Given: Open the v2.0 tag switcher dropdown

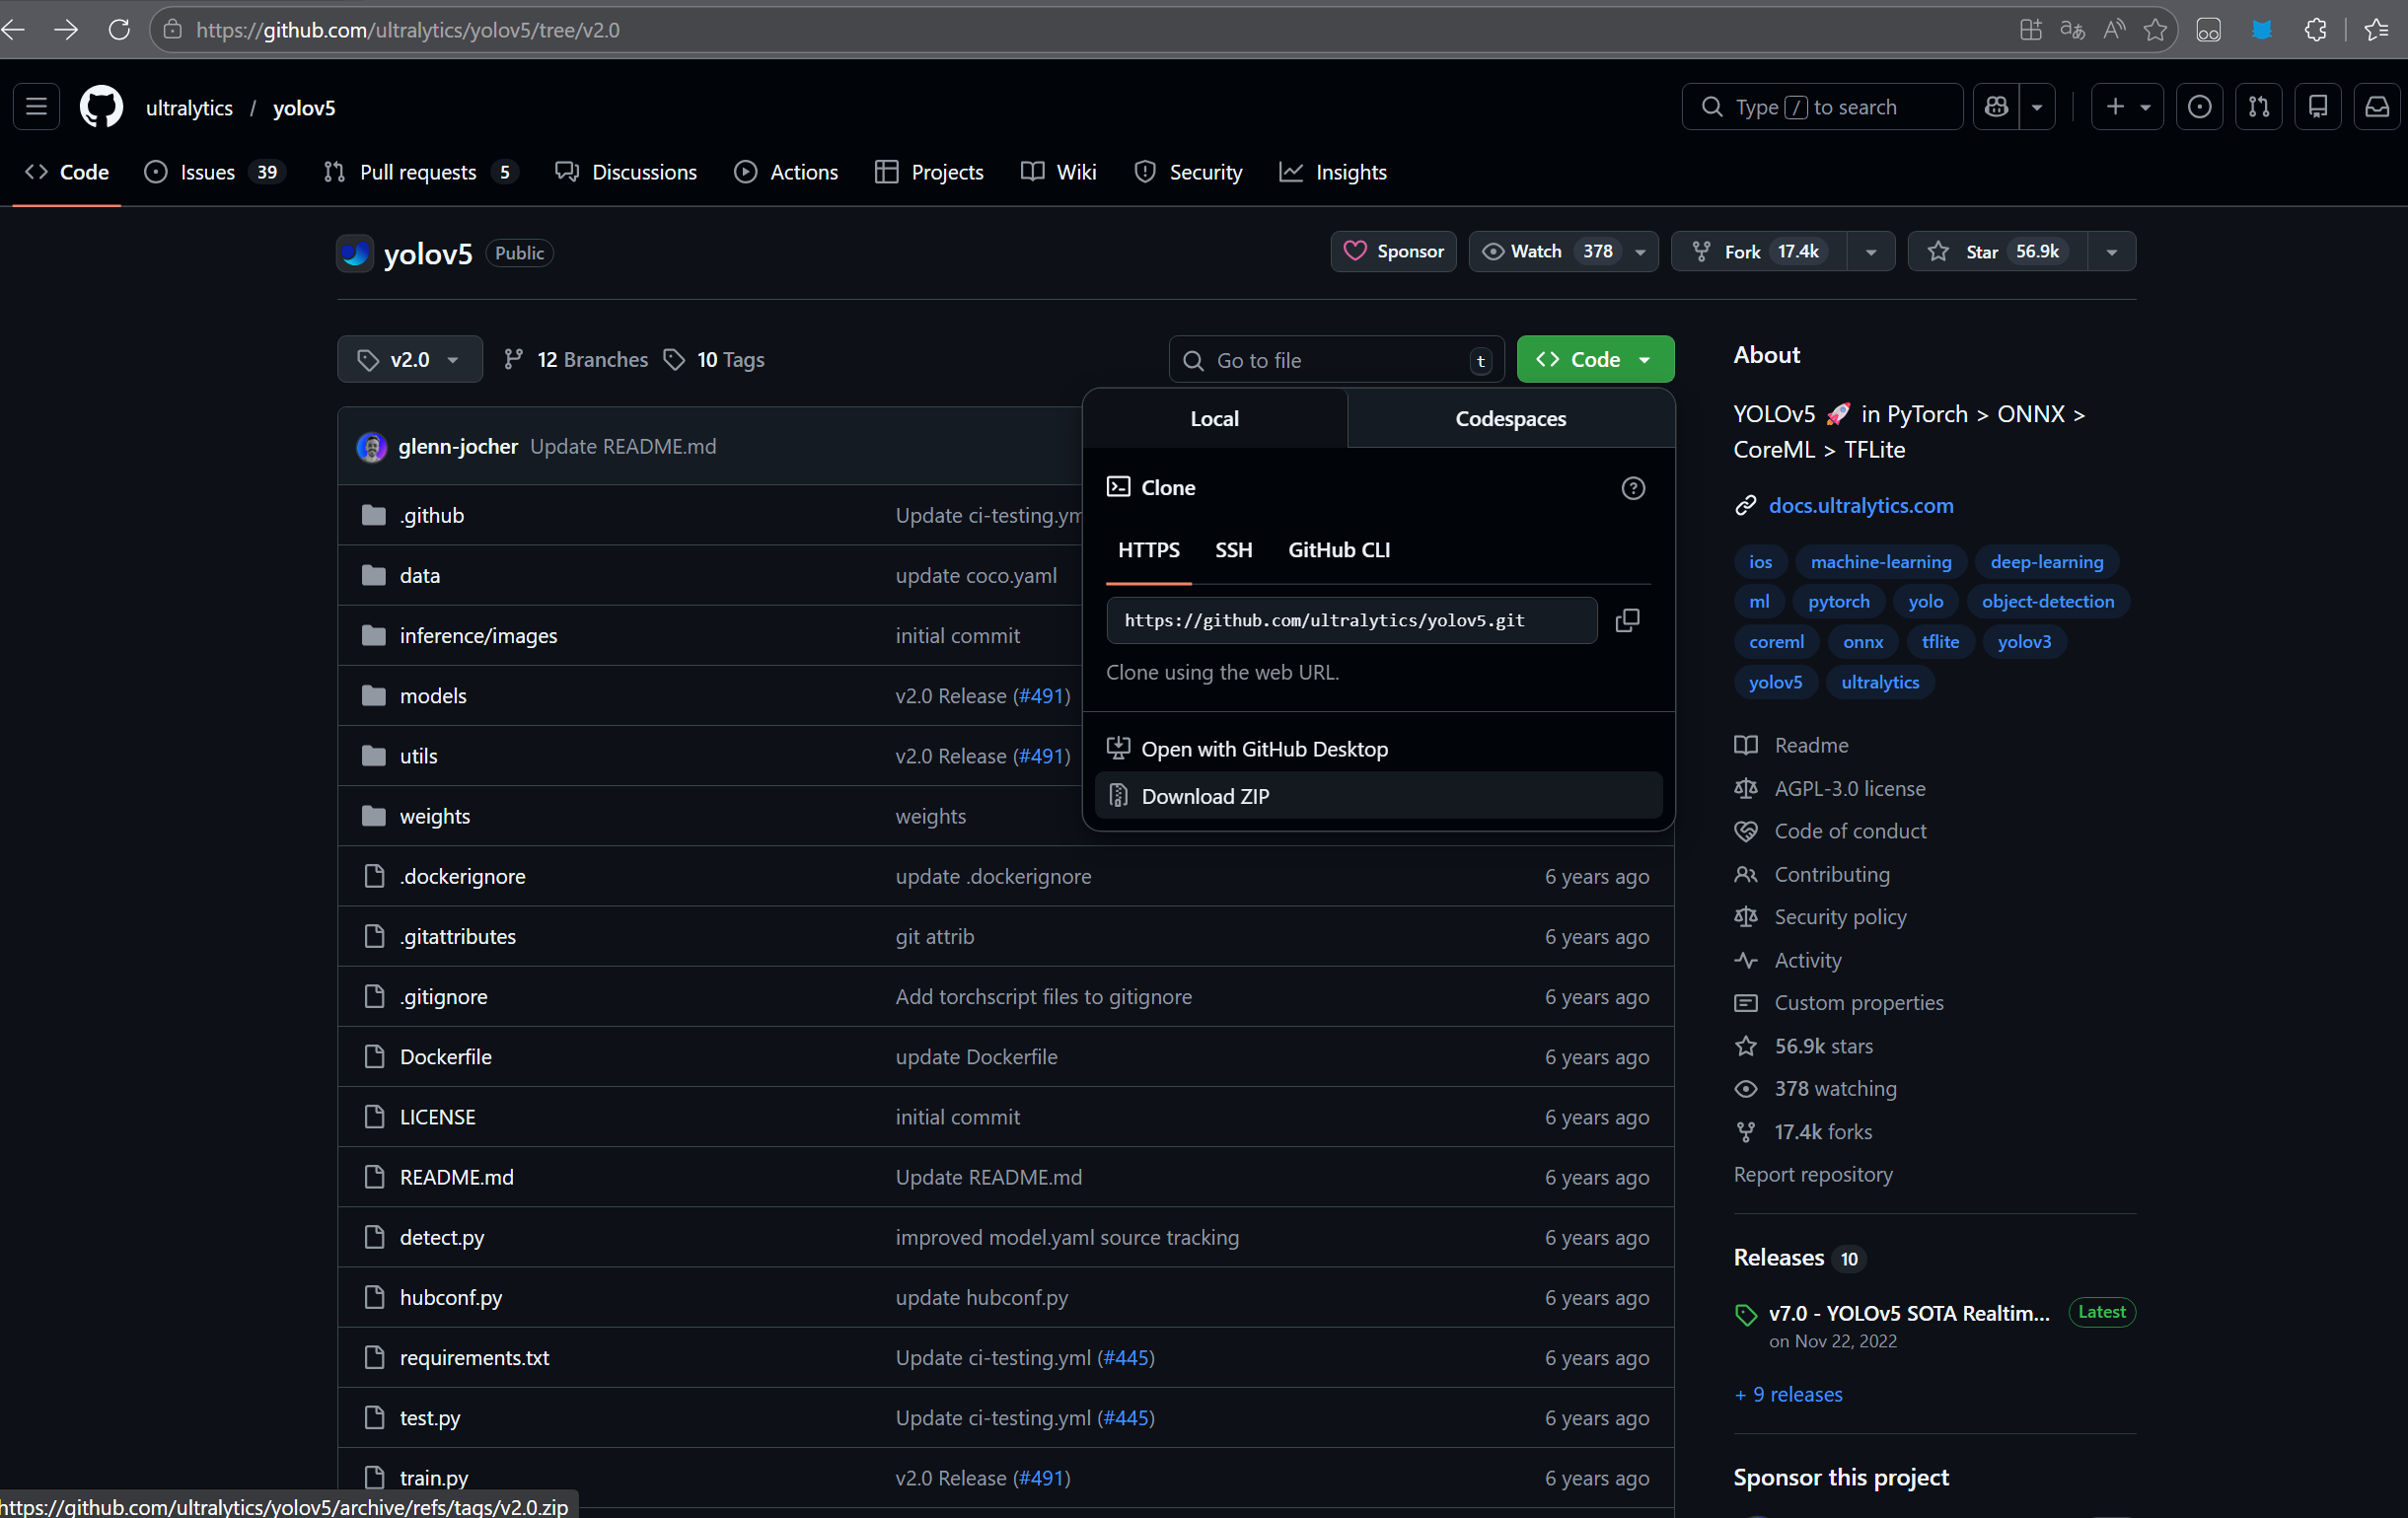Looking at the screenshot, I should 409,360.
